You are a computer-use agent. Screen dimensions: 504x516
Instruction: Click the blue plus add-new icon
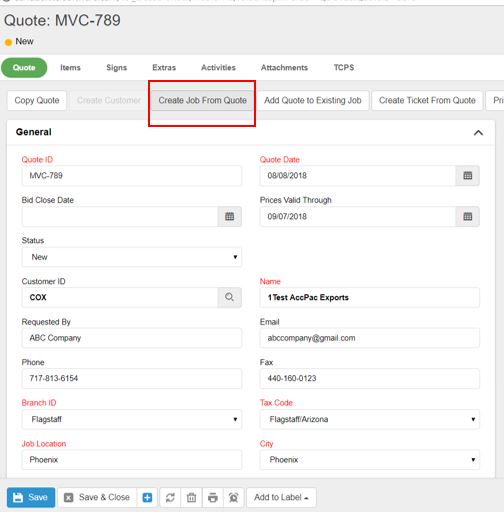tap(147, 497)
